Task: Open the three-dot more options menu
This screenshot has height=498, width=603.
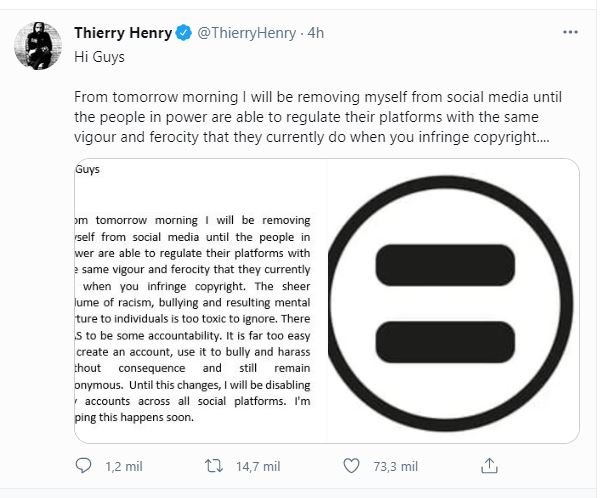Action: pyautogui.click(x=570, y=33)
